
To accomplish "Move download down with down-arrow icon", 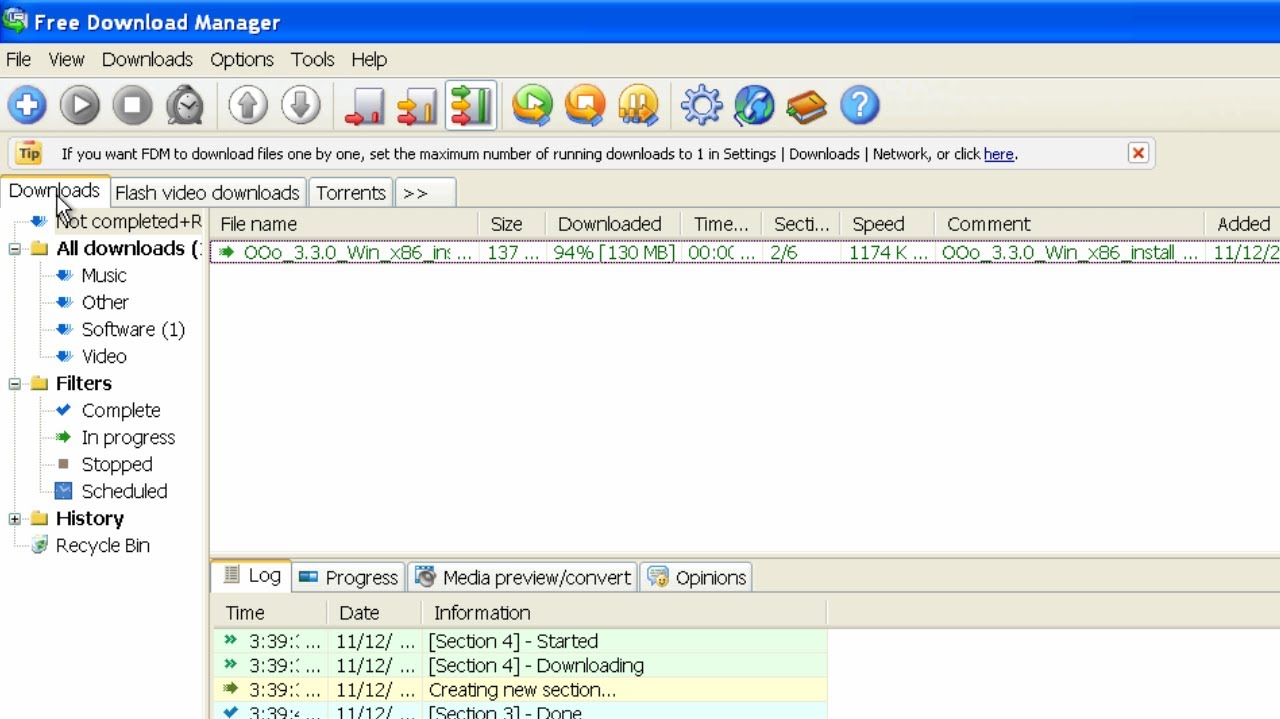I will [x=301, y=105].
